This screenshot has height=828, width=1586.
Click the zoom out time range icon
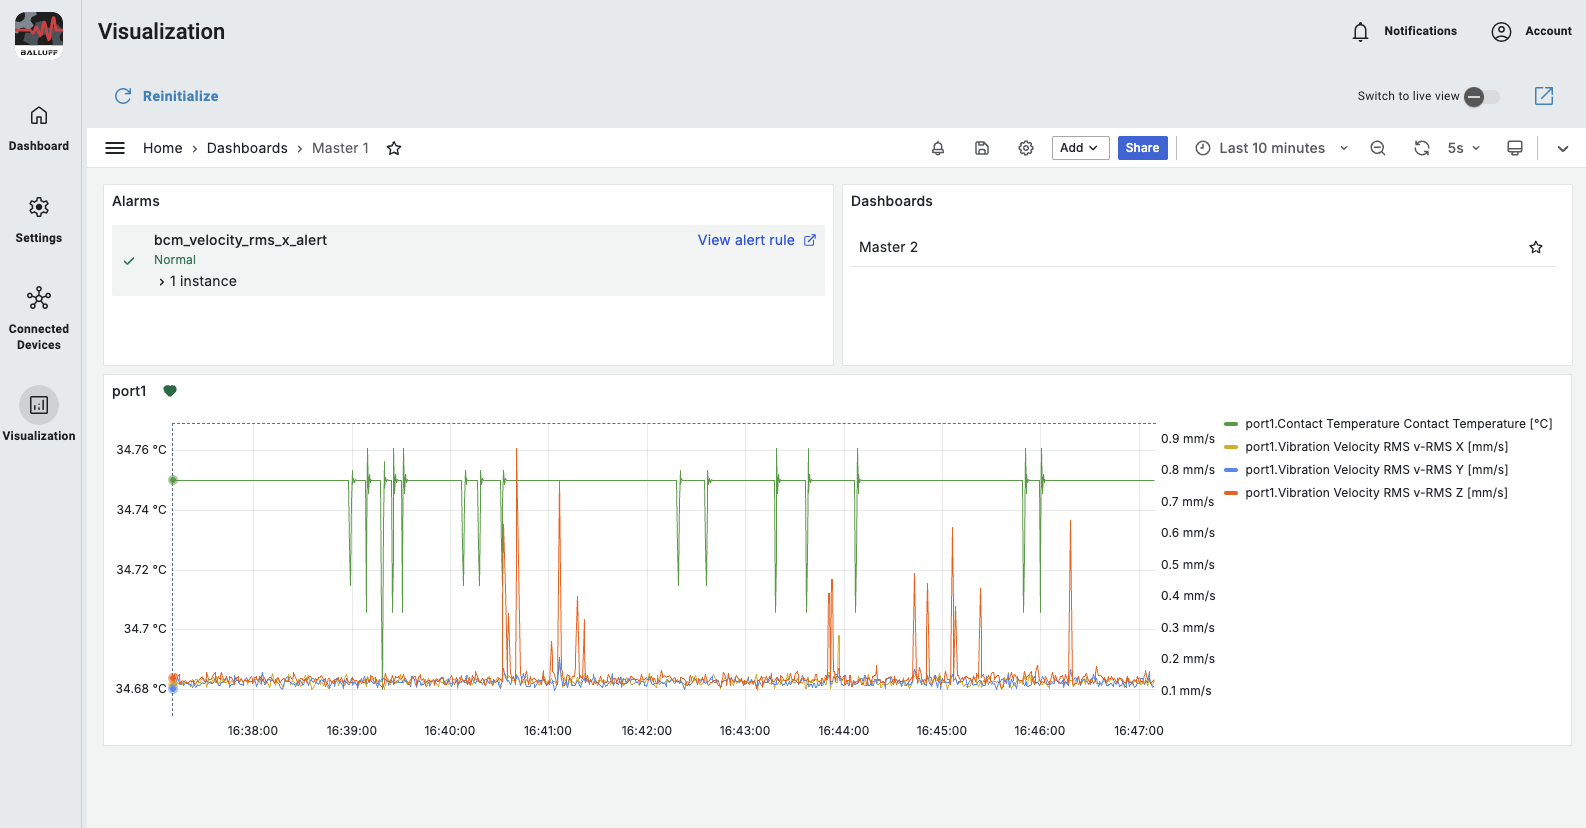(1378, 148)
